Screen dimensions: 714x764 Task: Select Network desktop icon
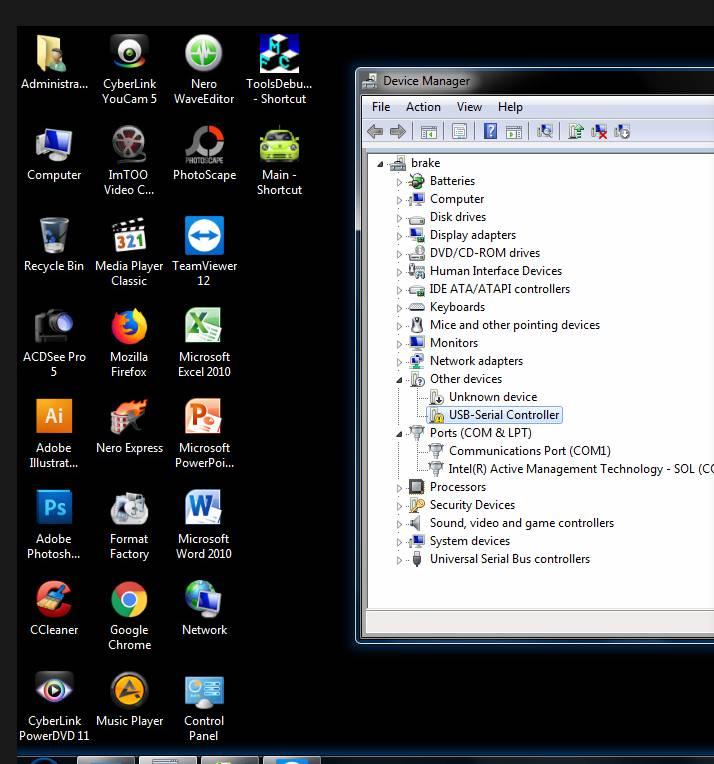204,609
